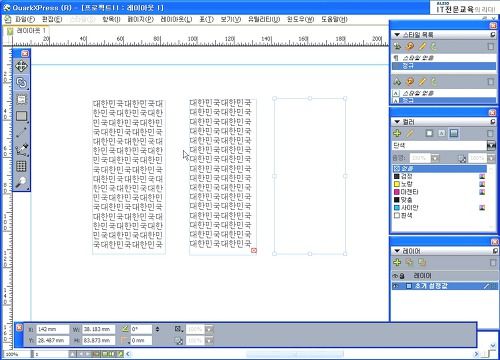Click the zoom 100% field in status bar
500x360 pixels.
point(16,354)
